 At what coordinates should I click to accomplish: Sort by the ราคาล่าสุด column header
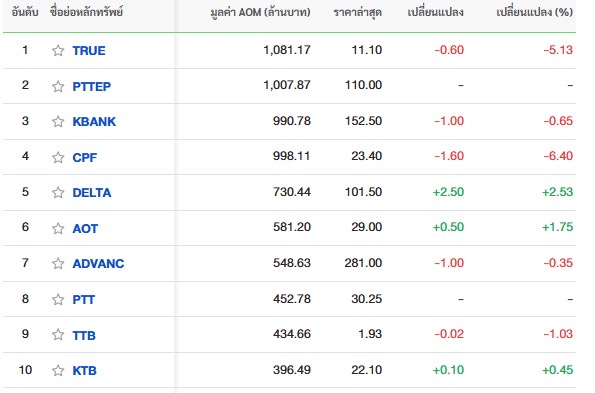(x=357, y=13)
